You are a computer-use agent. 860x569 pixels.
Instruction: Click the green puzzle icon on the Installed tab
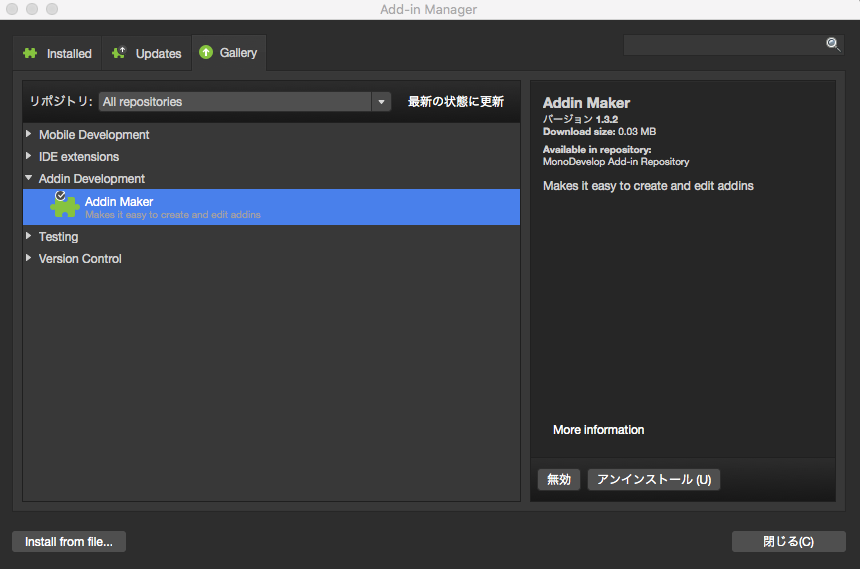coord(30,53)
